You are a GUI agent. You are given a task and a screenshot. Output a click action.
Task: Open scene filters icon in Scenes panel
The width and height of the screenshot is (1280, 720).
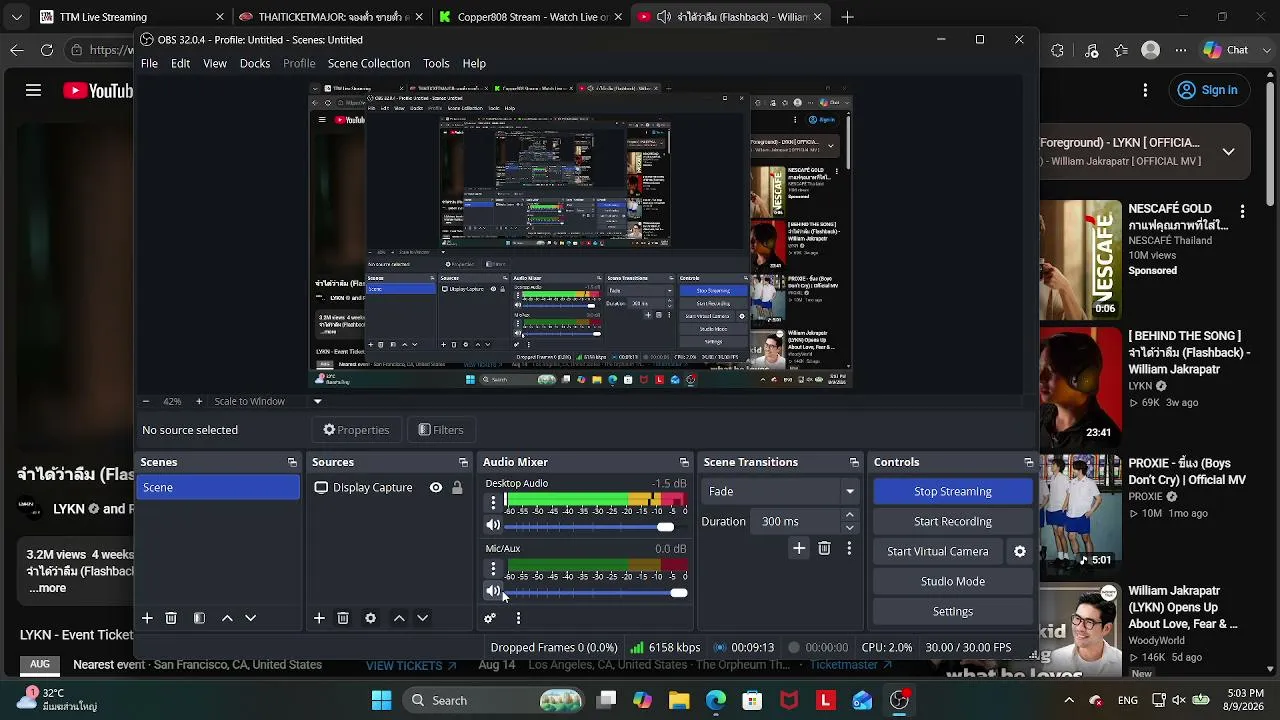click(199, 618)
